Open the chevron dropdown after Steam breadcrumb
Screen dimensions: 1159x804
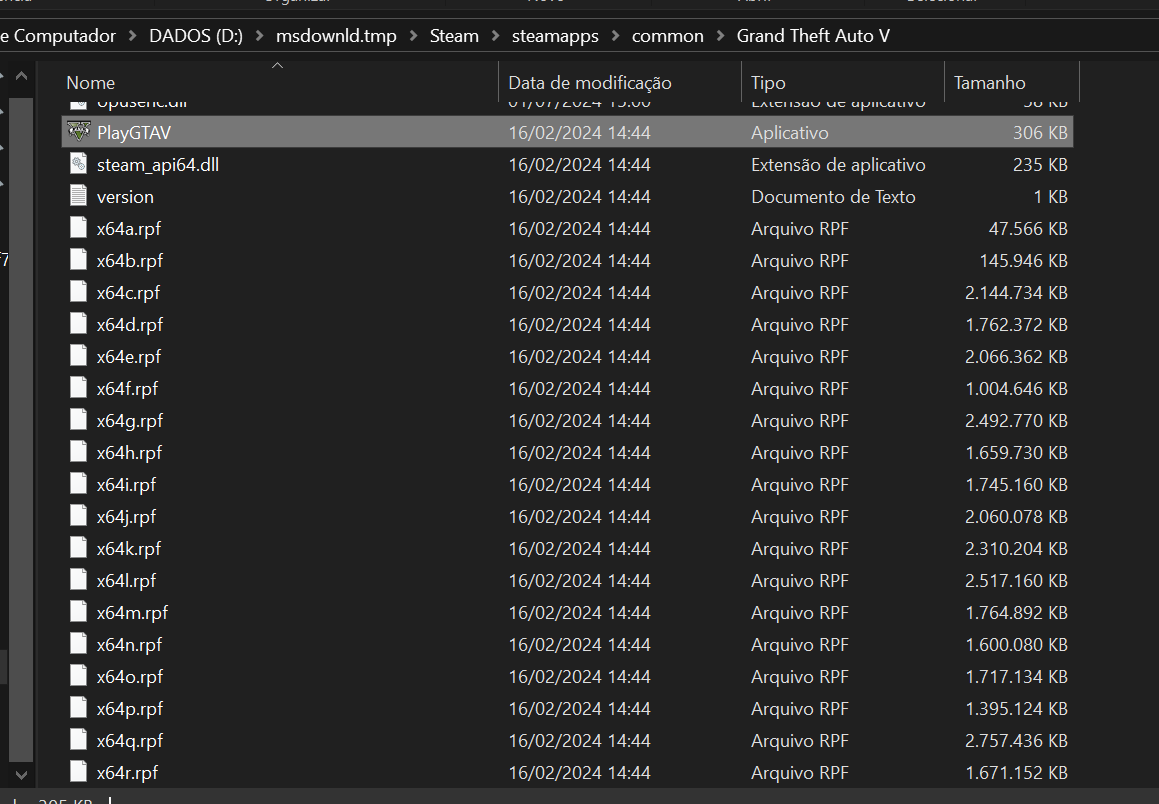point(495,36)
